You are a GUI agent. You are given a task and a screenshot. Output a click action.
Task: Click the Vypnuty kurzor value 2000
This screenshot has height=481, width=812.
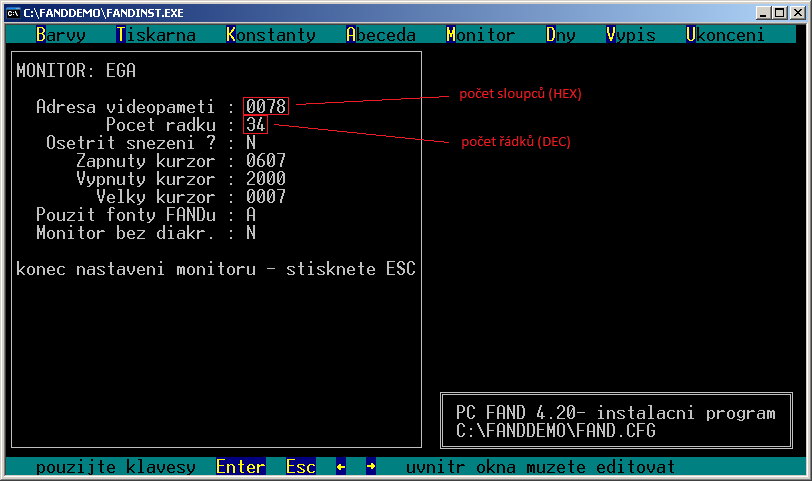(x=266, y=179)
